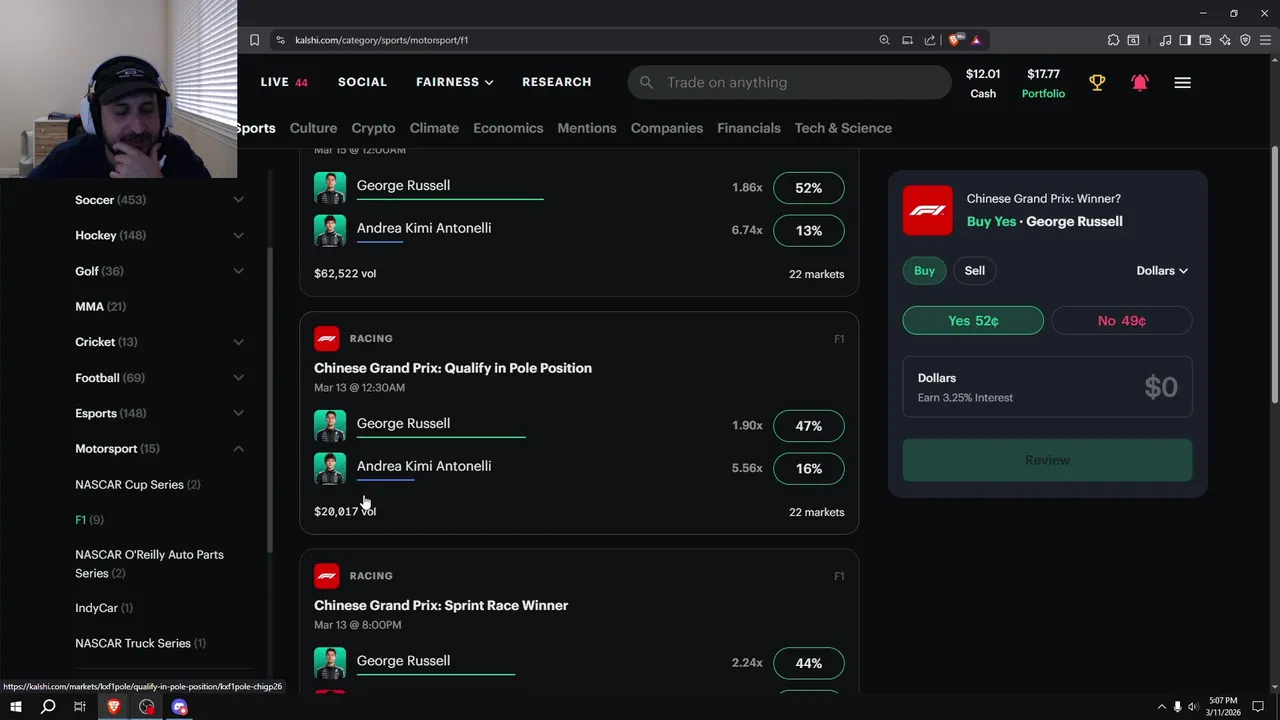
Task: Click the Review order button
Action: [1047, 460]
